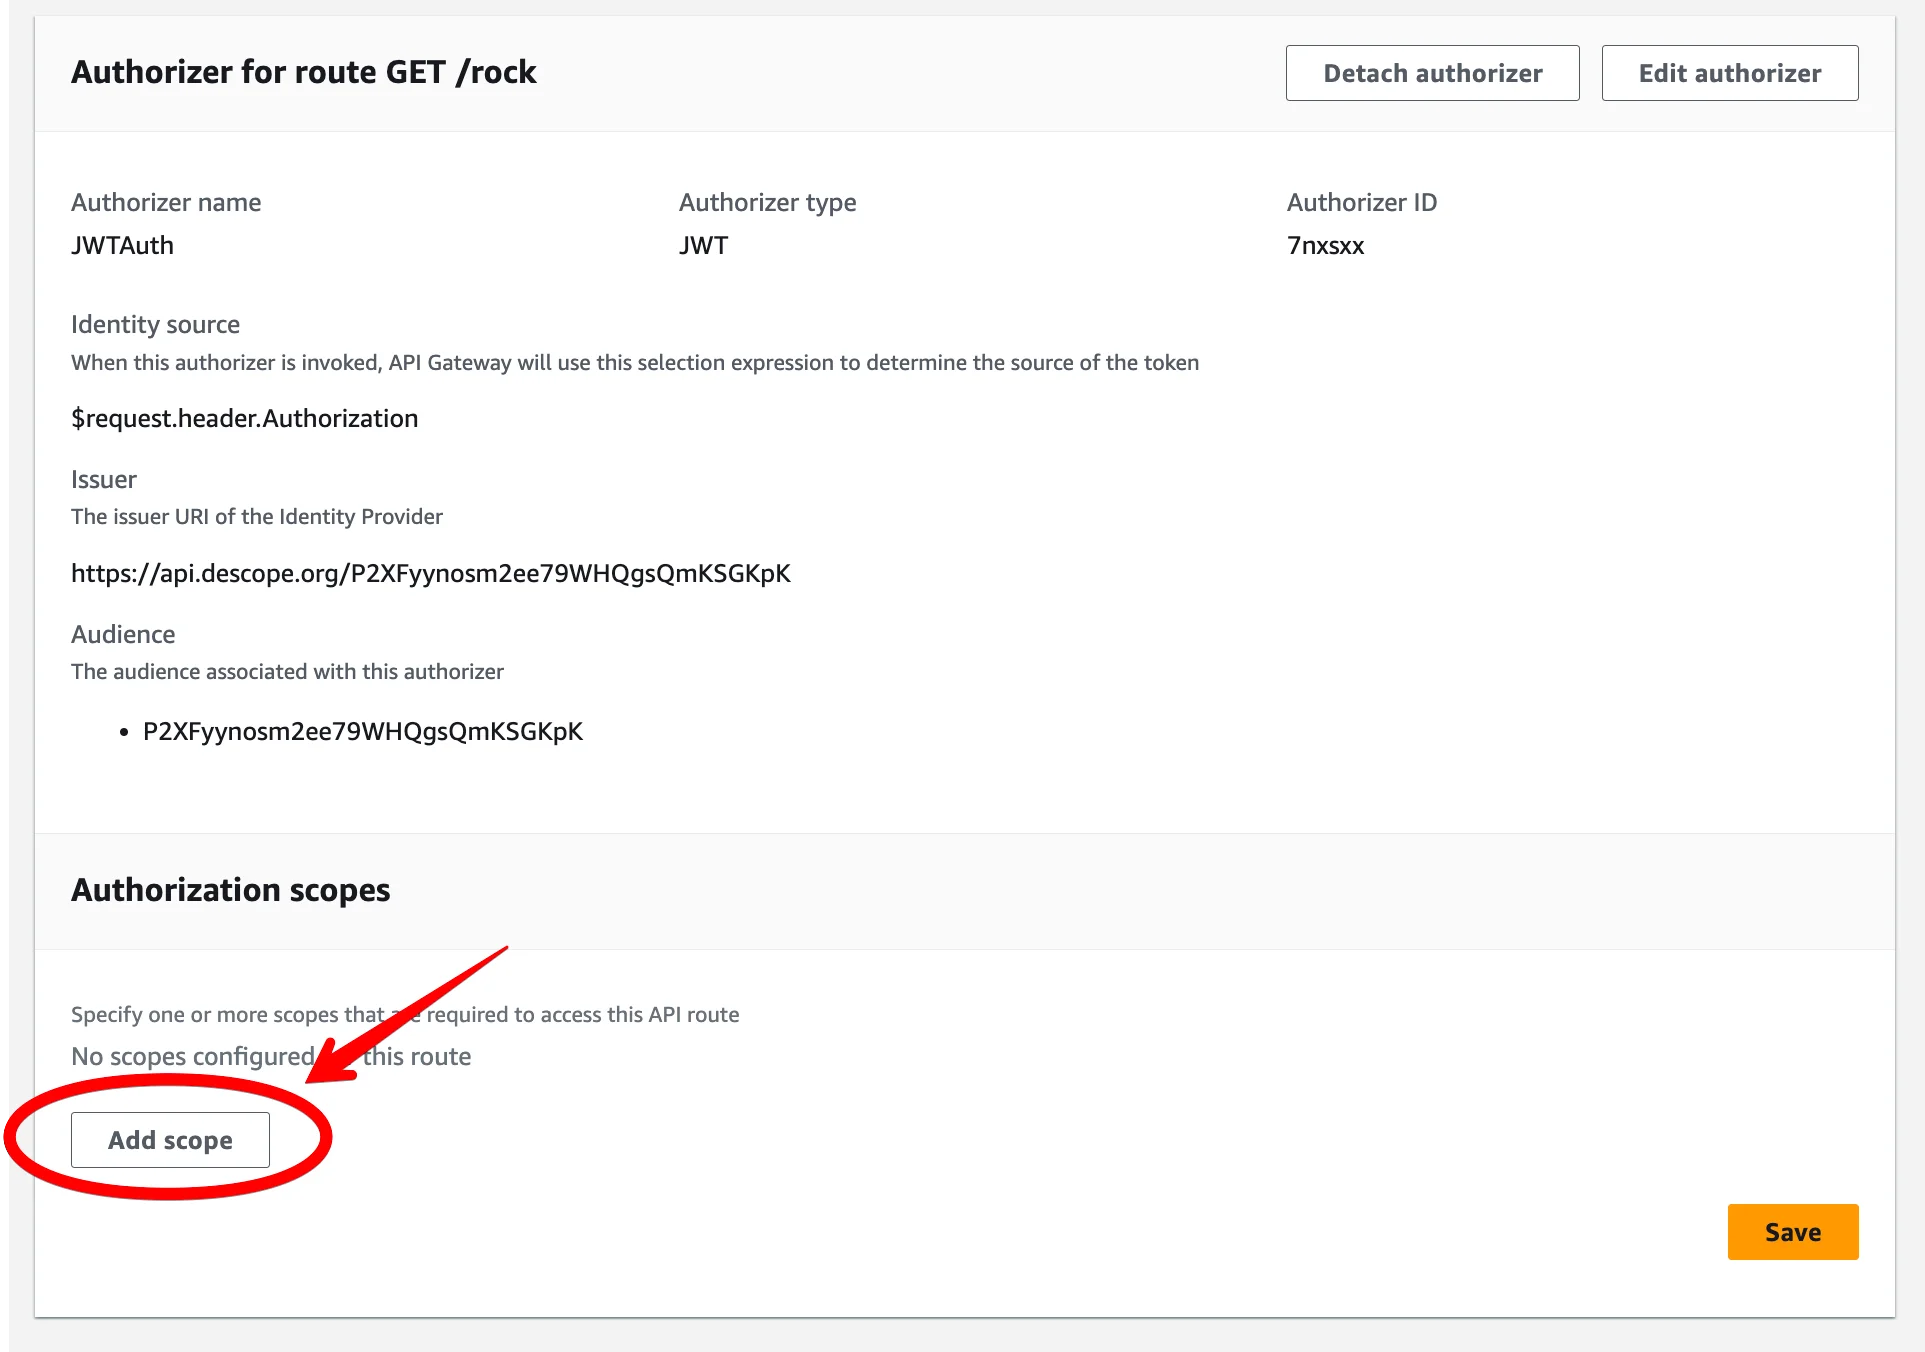This screenshot has height=1352, width=1925.
Task: Click the Issuer label
Action: point(103,479)
